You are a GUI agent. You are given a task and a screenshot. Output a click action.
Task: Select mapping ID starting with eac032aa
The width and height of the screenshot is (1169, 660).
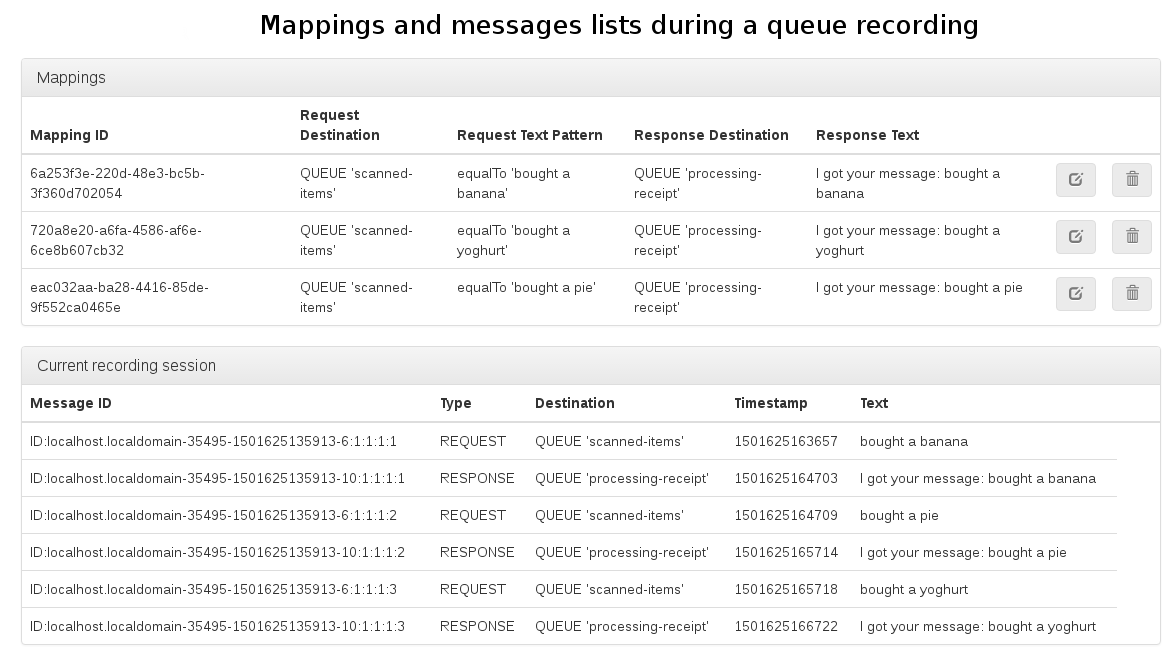118,297
